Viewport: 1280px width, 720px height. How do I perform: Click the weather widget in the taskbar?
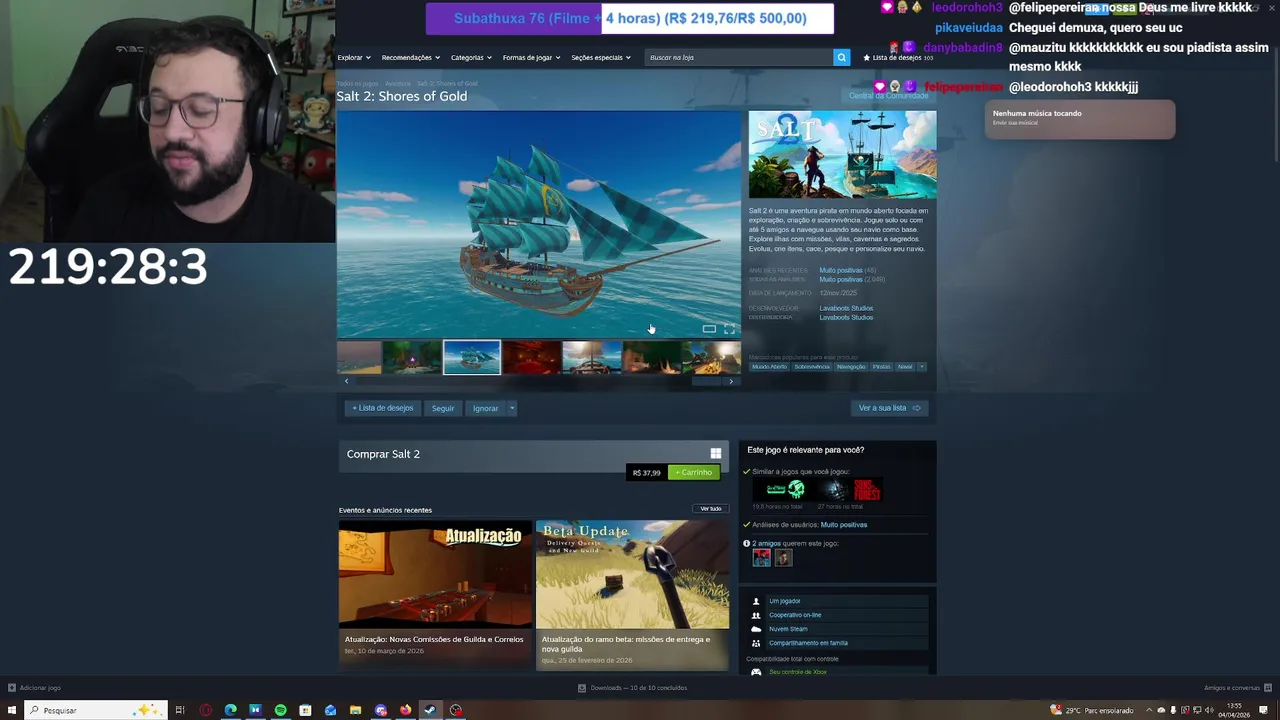[1092, 710]
